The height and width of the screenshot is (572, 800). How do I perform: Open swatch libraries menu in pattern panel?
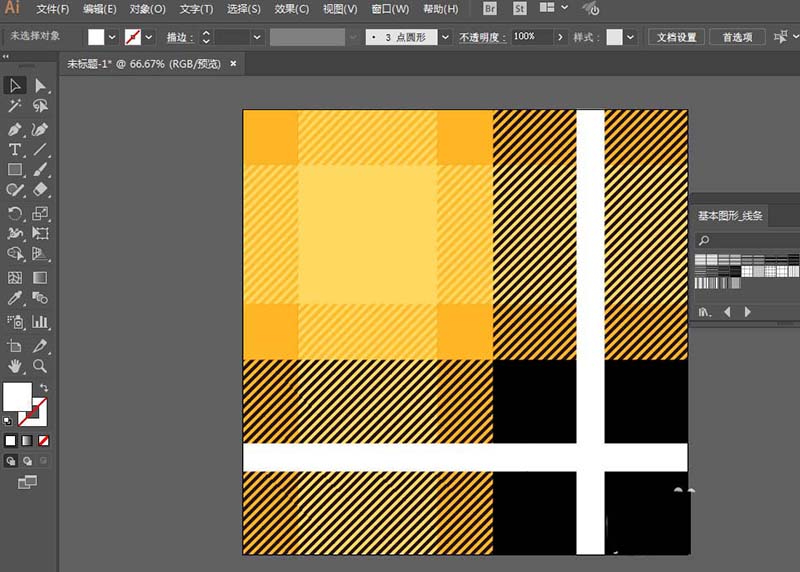tap(704, 312)
